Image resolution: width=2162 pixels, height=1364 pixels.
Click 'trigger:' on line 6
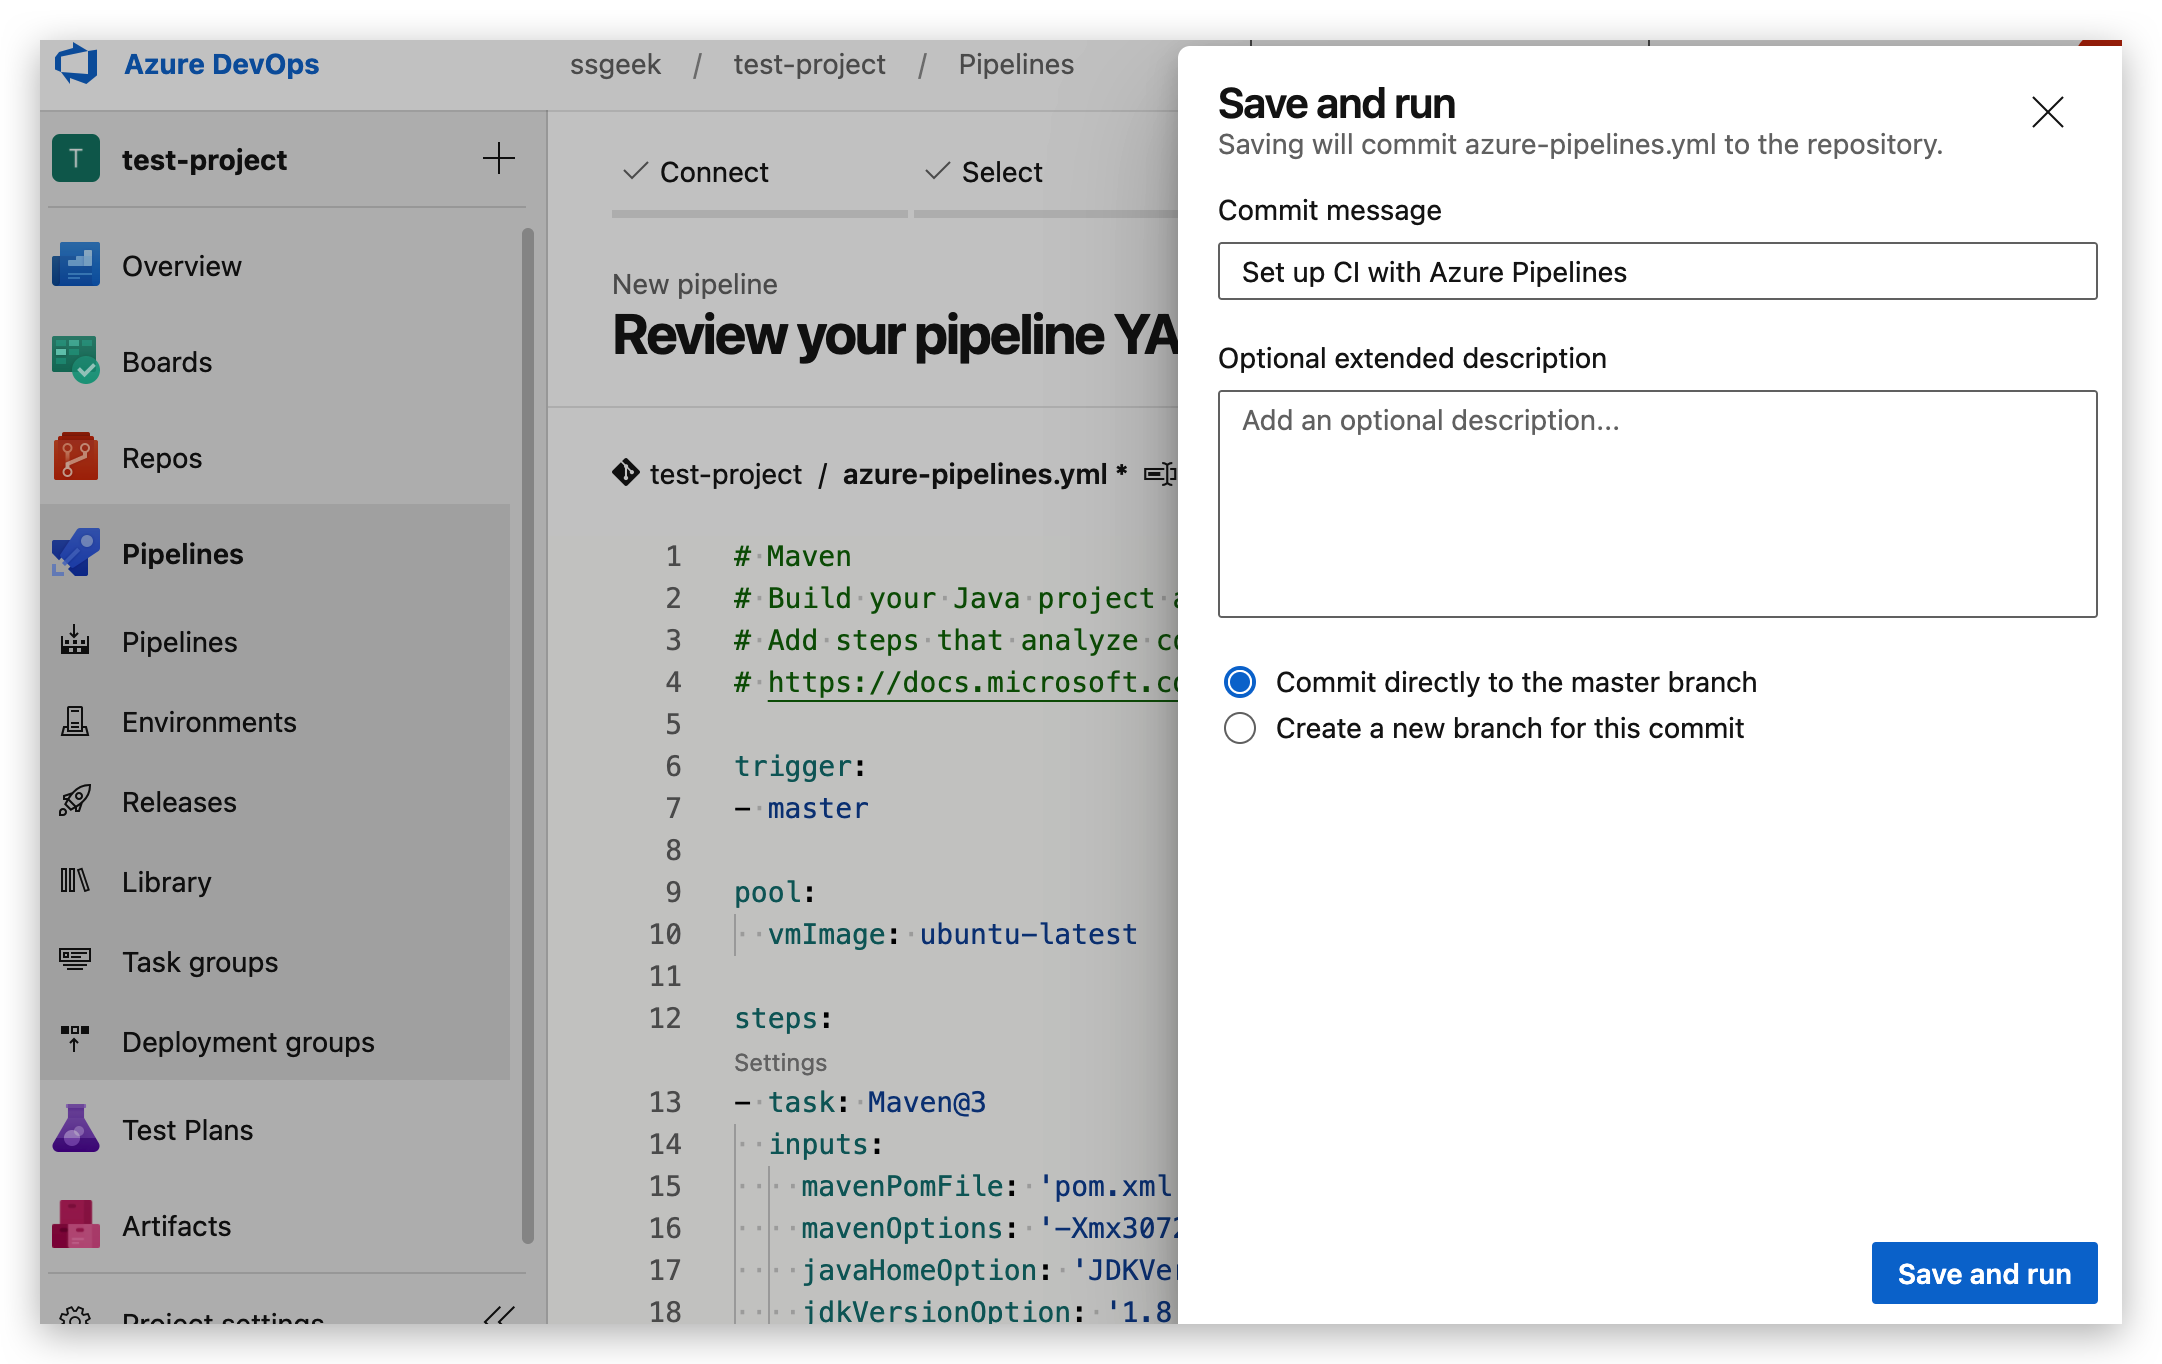point(800,766)
